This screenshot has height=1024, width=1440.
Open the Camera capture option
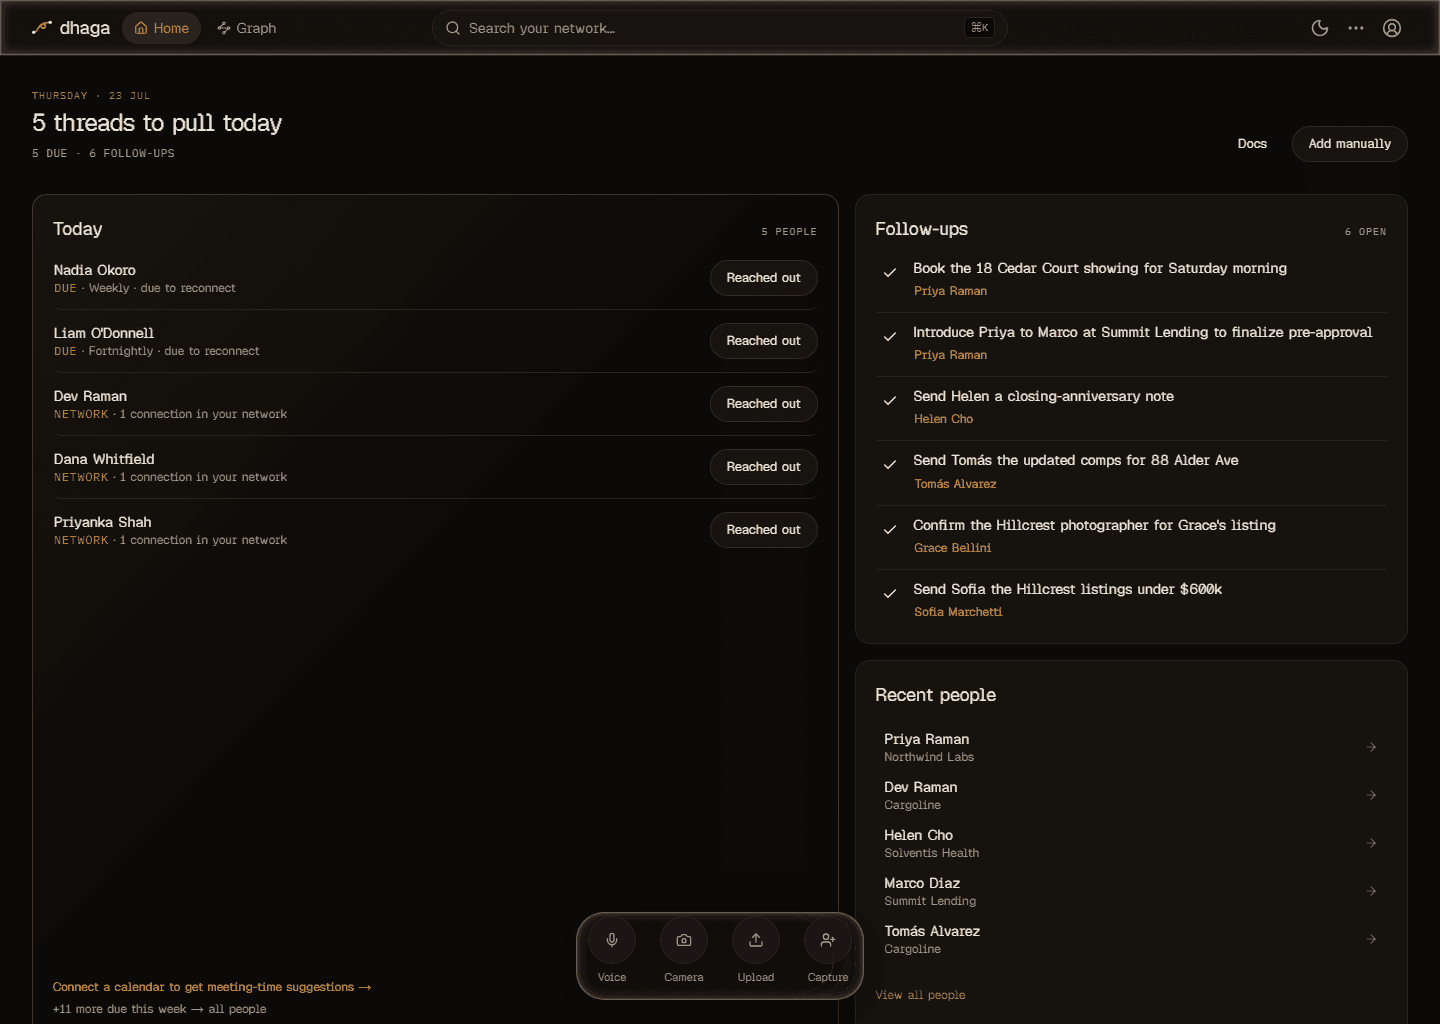click(684, 940)
